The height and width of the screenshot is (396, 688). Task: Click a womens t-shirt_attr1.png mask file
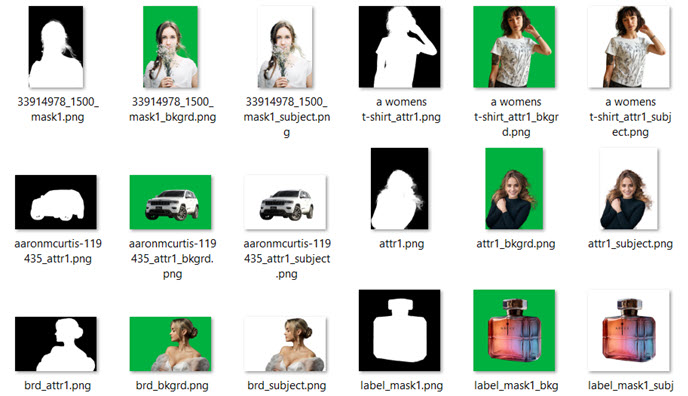point(399,47)
